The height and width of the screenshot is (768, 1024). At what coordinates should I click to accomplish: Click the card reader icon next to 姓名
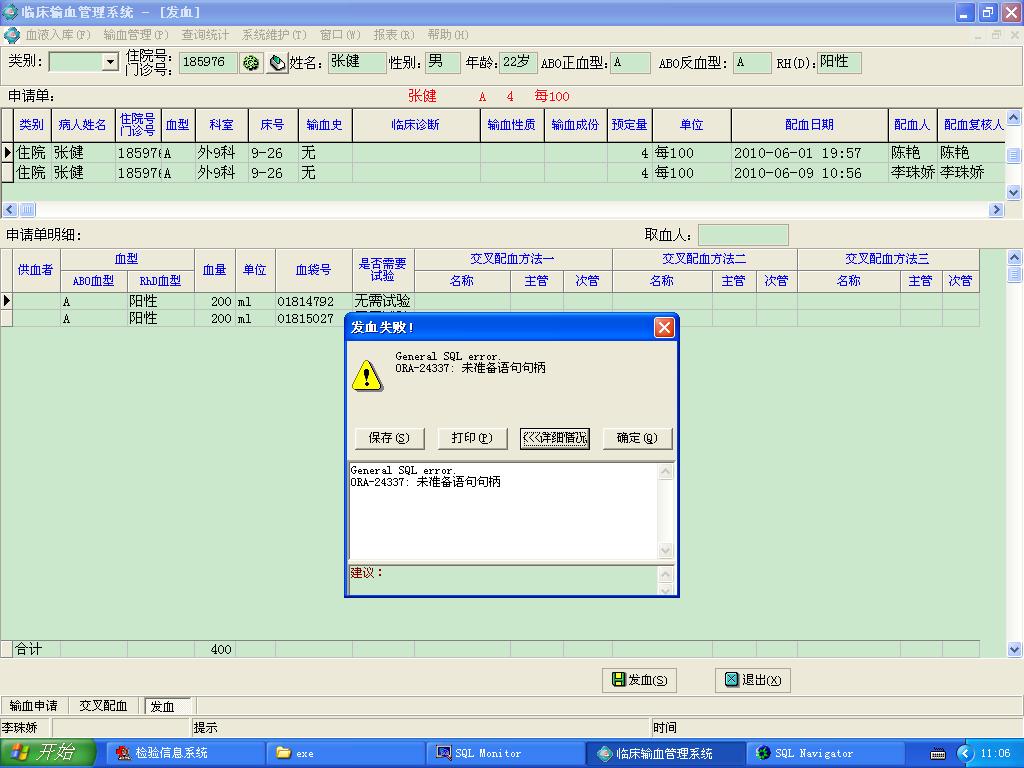point(277,63)
